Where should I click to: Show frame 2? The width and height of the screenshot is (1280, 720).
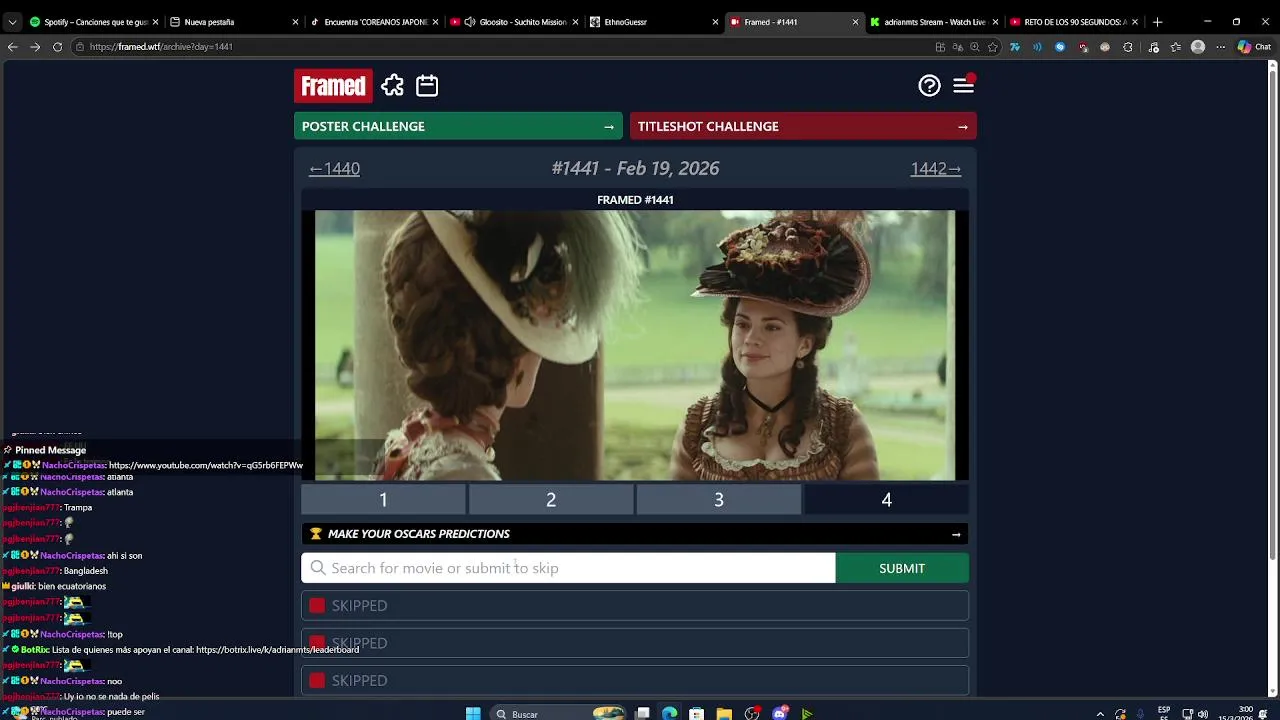551,499
